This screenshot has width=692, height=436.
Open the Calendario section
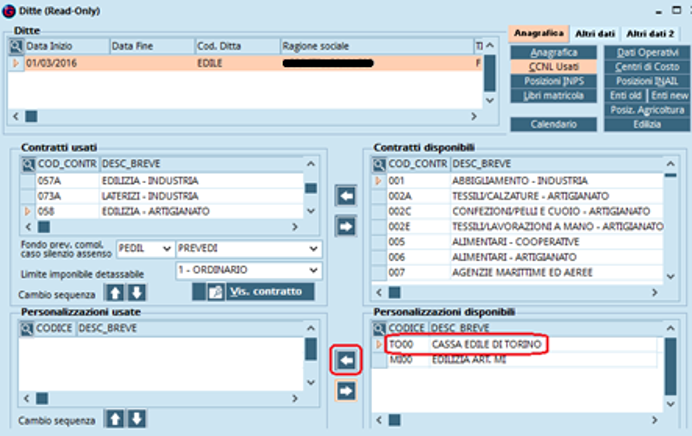click(553, 124)
